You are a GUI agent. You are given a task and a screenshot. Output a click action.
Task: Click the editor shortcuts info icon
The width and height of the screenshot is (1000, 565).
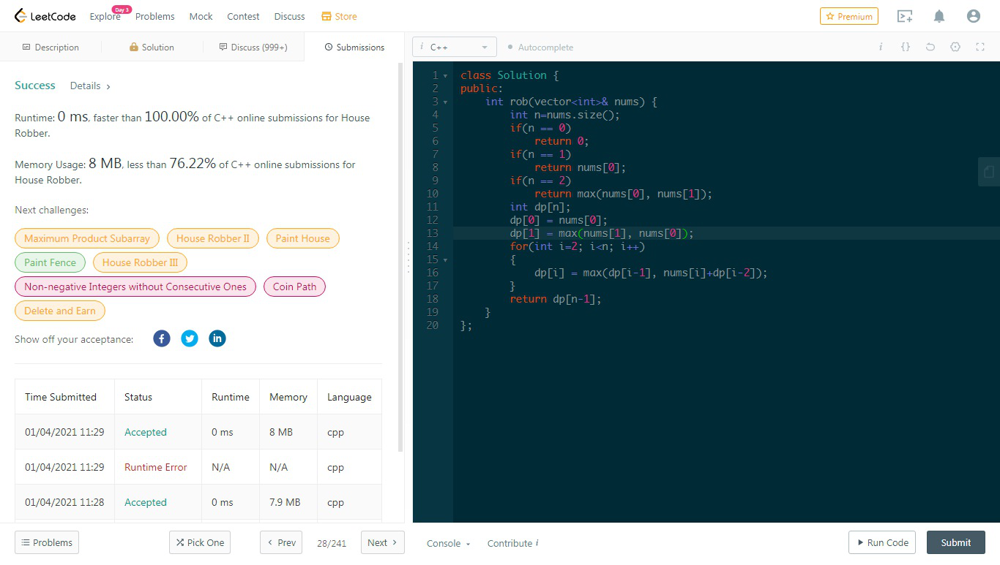pyautogui.click(x=880, y=47)
